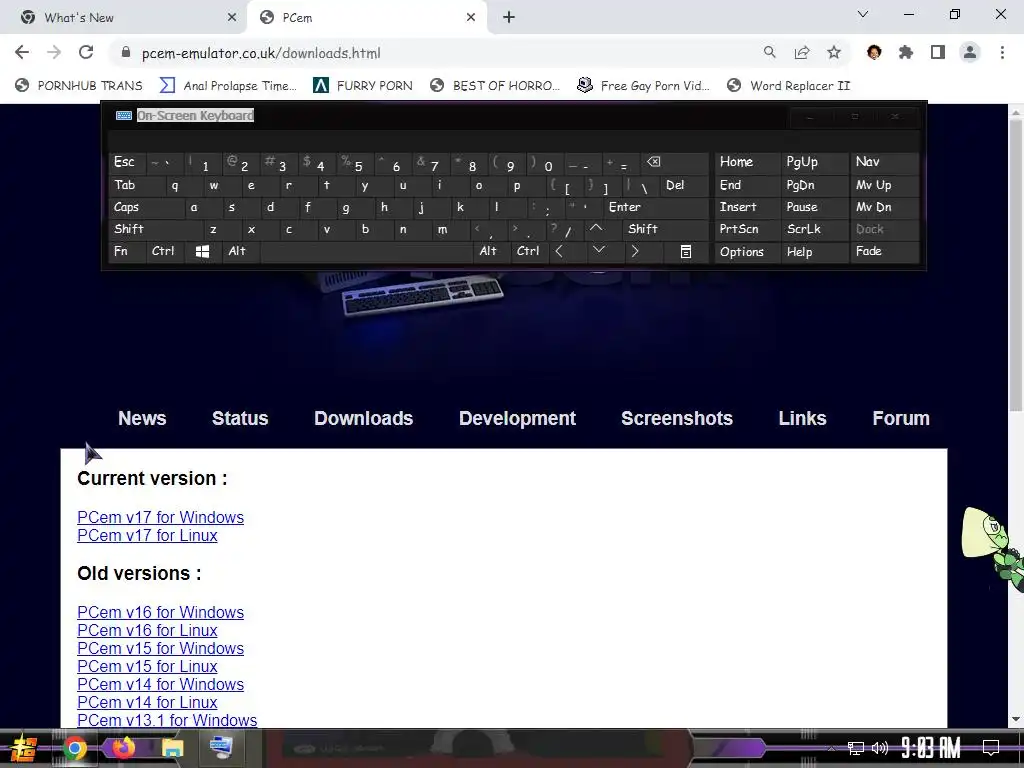
Task: Reload the PCem page
Action: pos(86,53)
